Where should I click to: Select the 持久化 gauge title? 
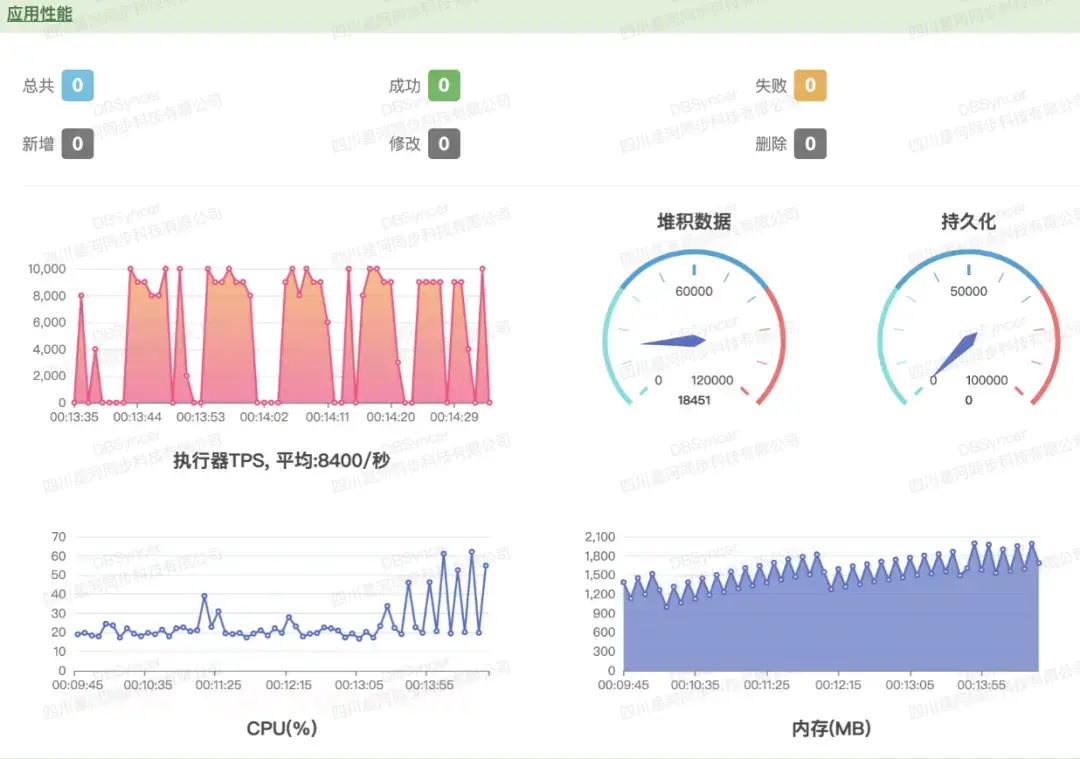pyautogui.click(x=967, y=222)
